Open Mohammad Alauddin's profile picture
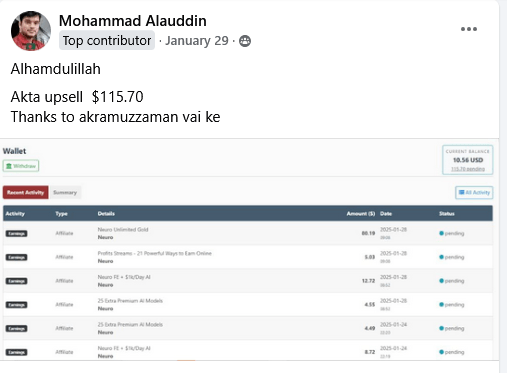Image resolution: width=507 pixels, height=373 pixels. [31, 31]
